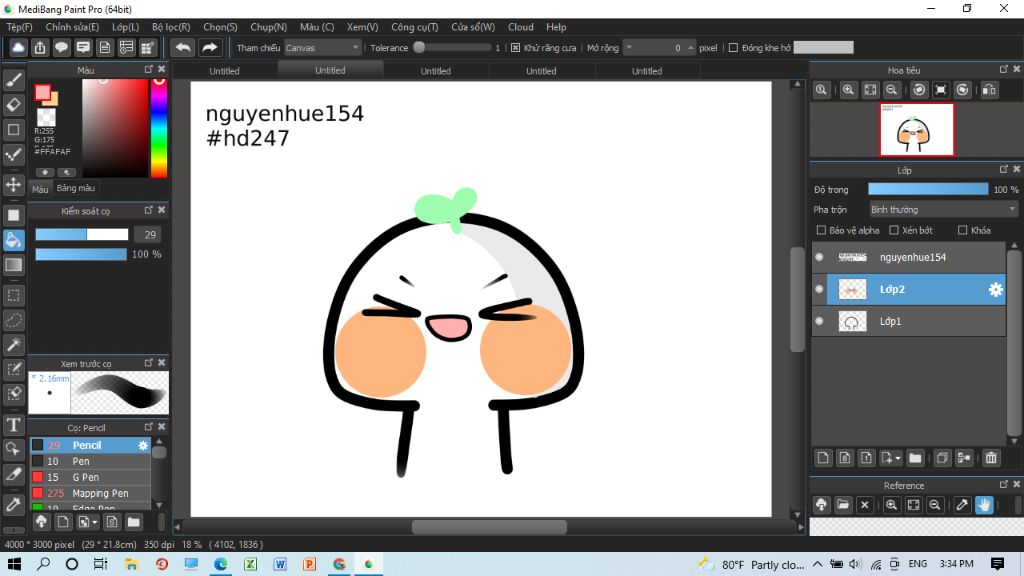The height and width of the screenshot is (576, 1024).
Task: Hide the Lớp1 layer visibility dot
Action: point(820,321)
